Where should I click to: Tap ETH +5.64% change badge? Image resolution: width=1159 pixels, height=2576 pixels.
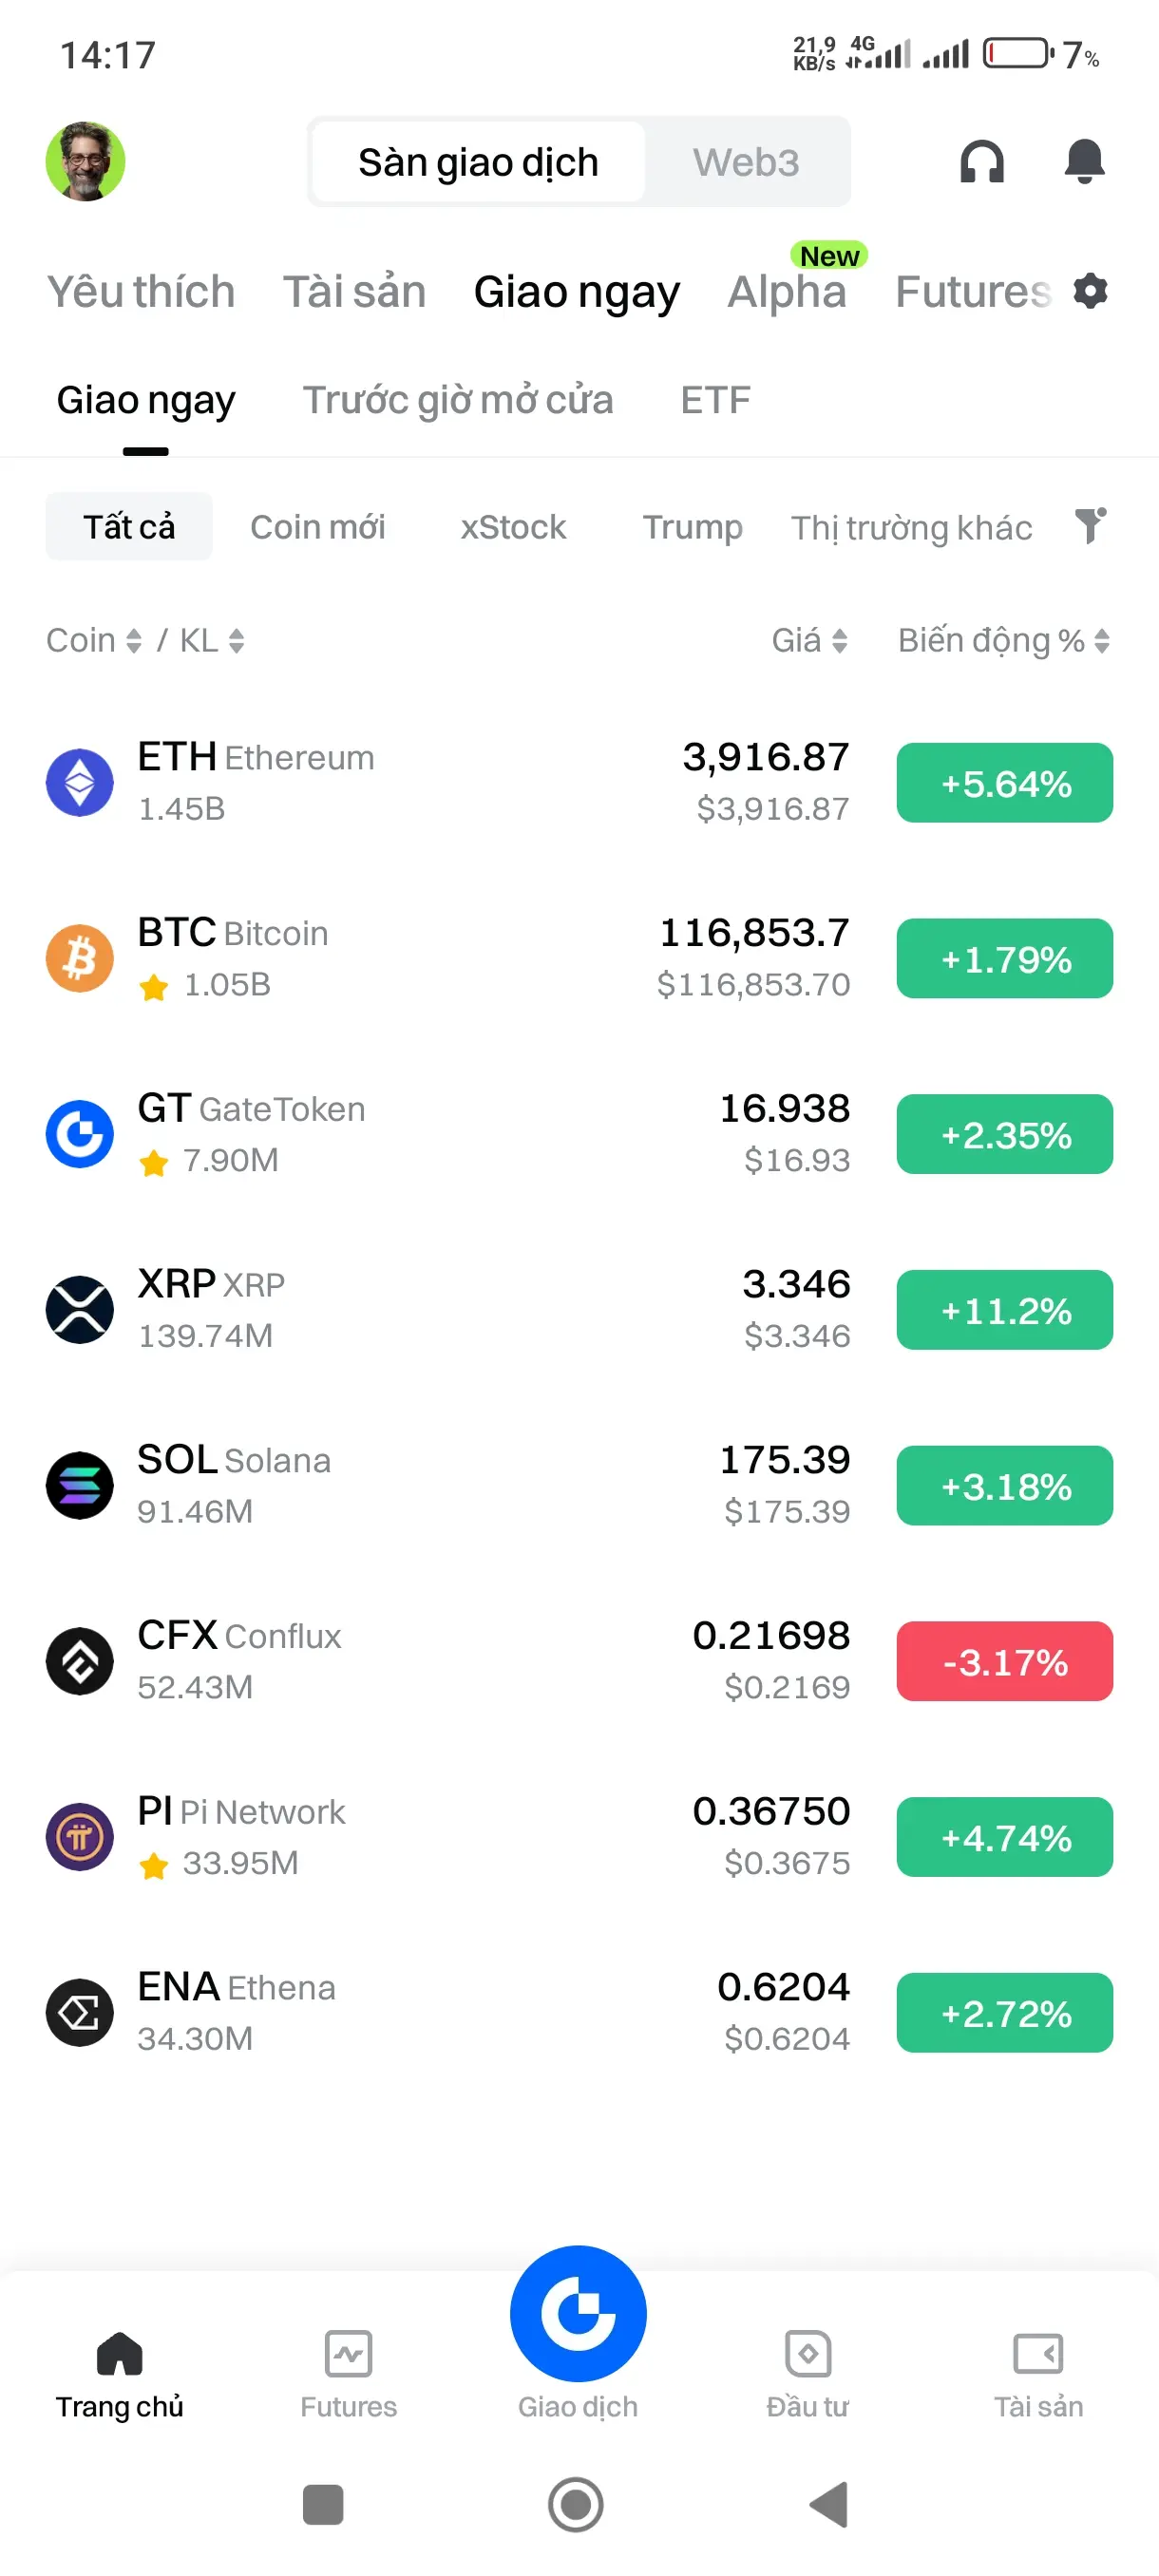click(x=1004, y=783)
